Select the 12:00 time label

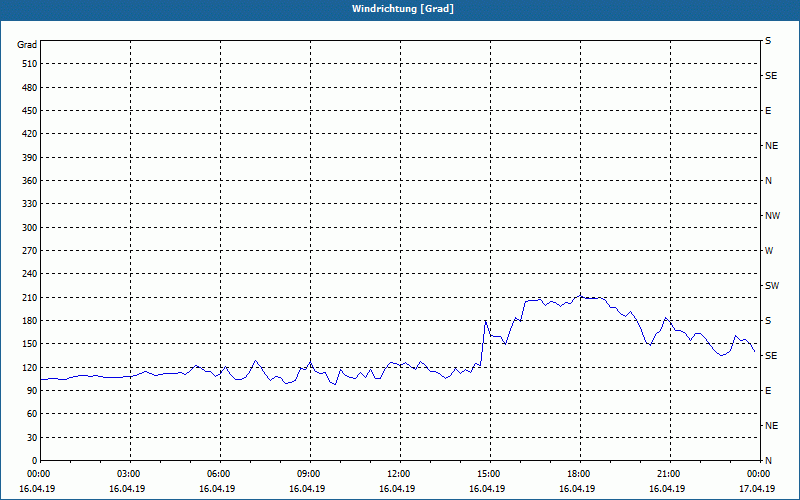coord(401,474)
